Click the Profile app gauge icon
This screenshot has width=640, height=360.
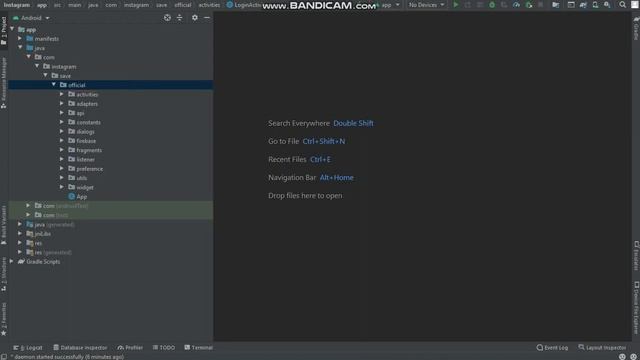(x=516, y=5)
